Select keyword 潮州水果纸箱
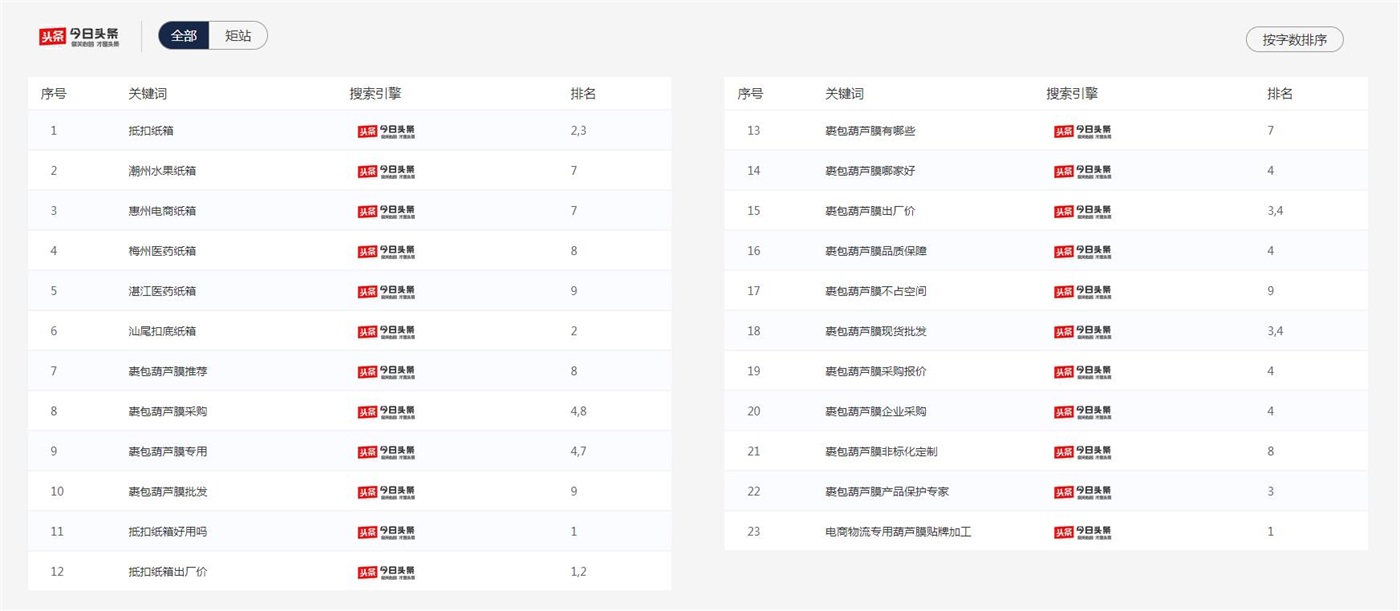The height and width of the screenshot is (611, 1400). (162, 171)
